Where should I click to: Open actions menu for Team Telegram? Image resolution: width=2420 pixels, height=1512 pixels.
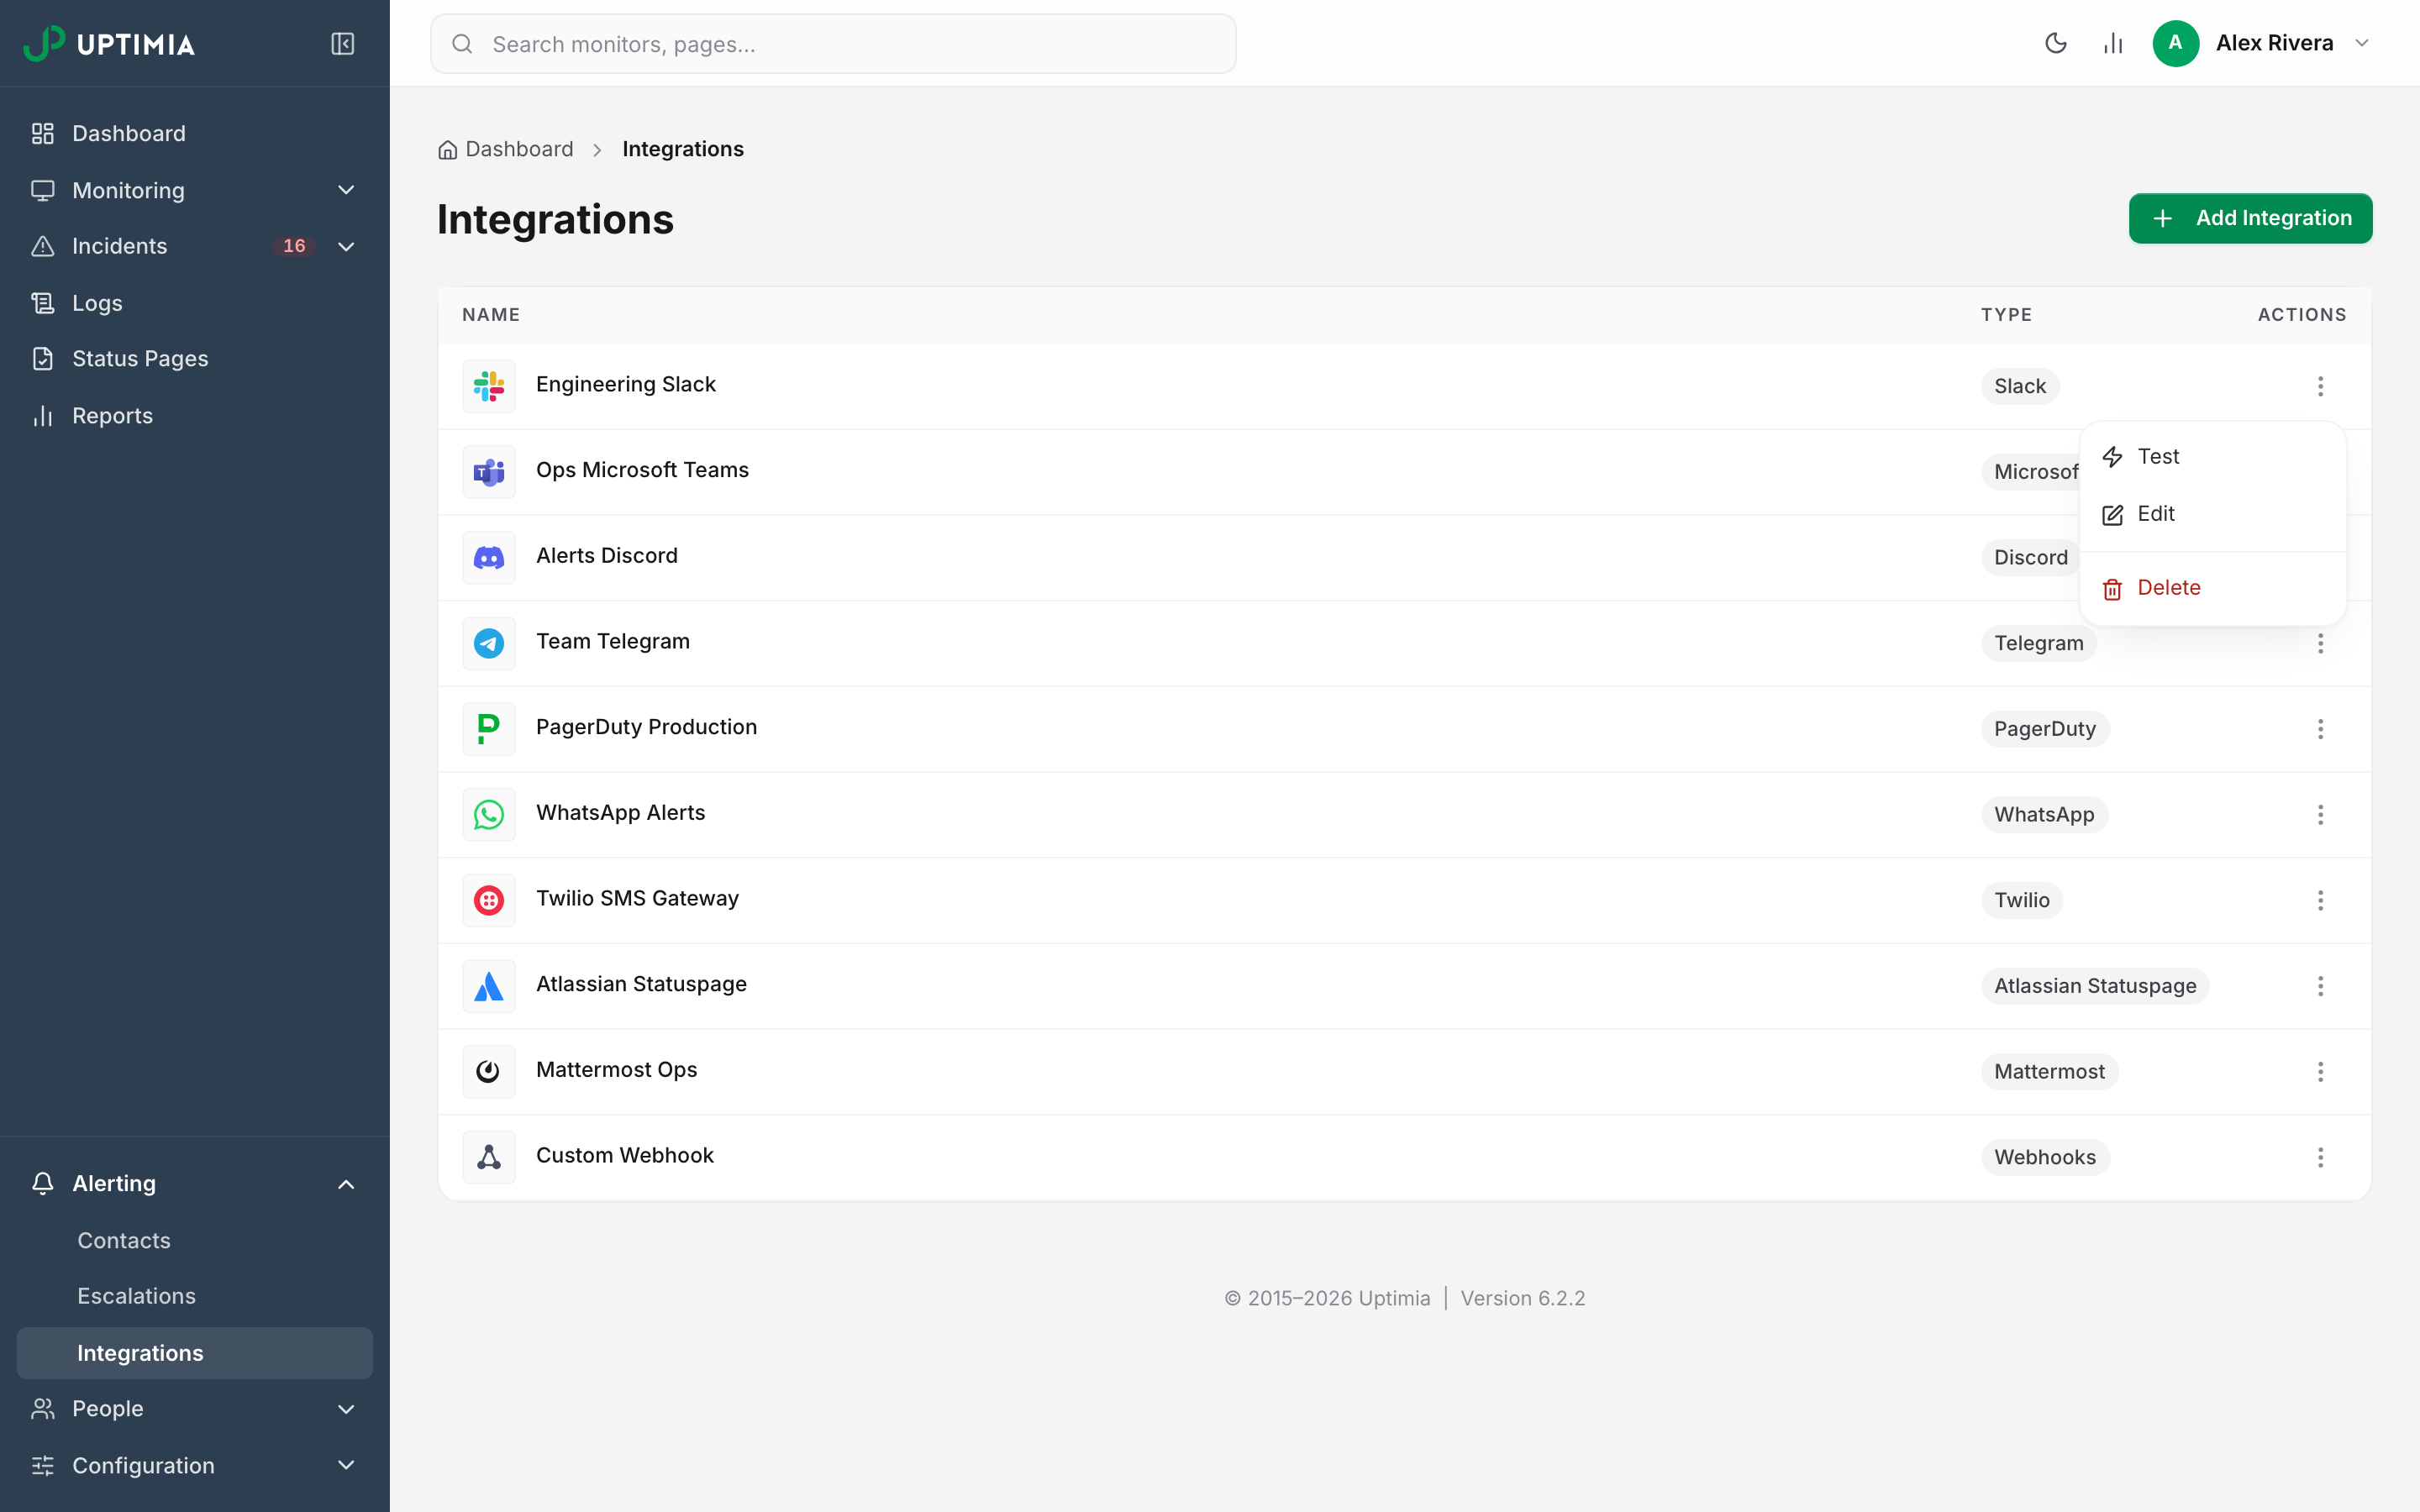click(2320, 643)
